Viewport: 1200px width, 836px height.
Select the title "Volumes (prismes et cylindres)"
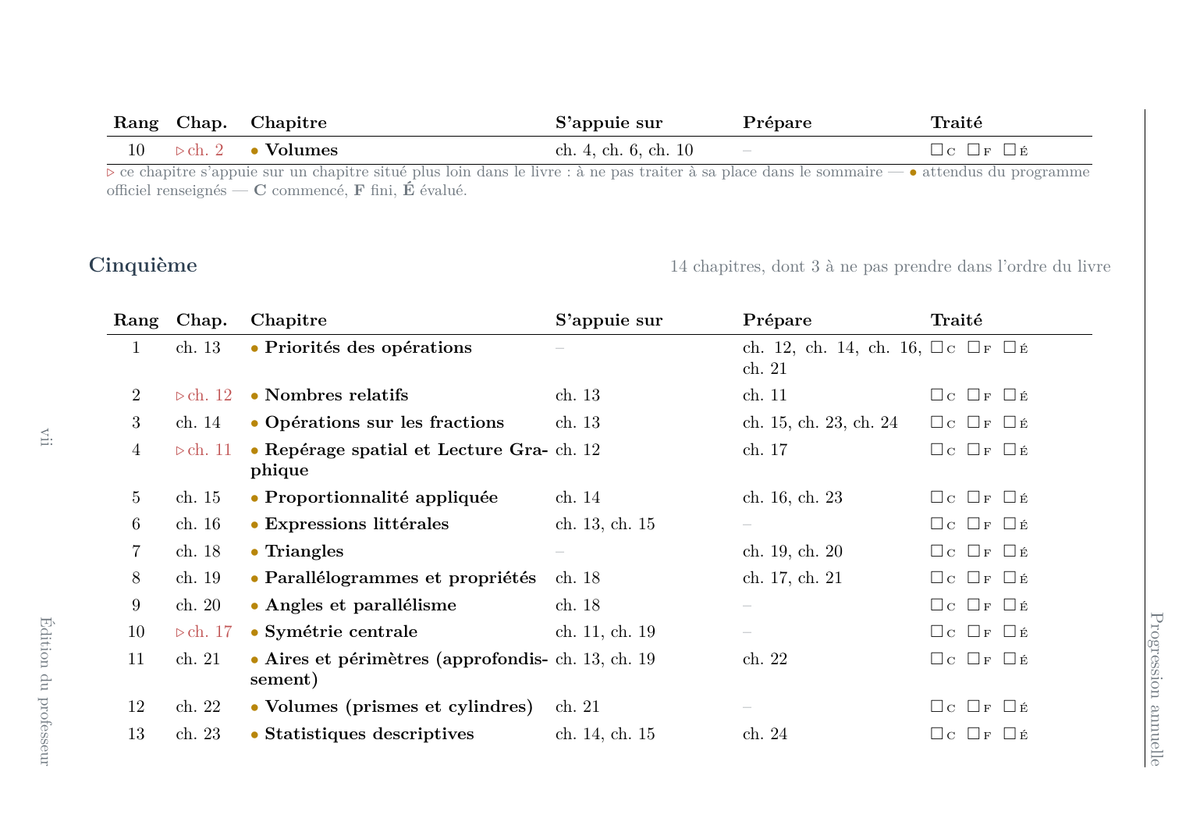click(399, 707)
